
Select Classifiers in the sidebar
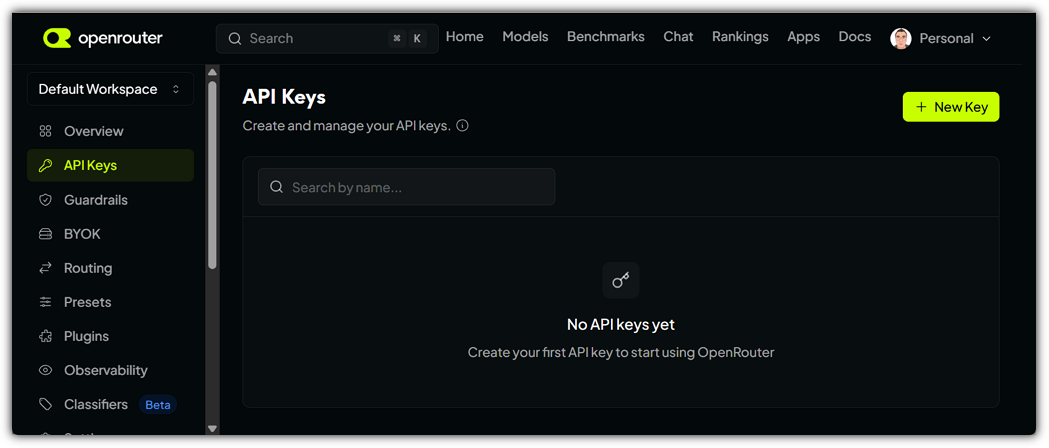[x=110, y=405]
